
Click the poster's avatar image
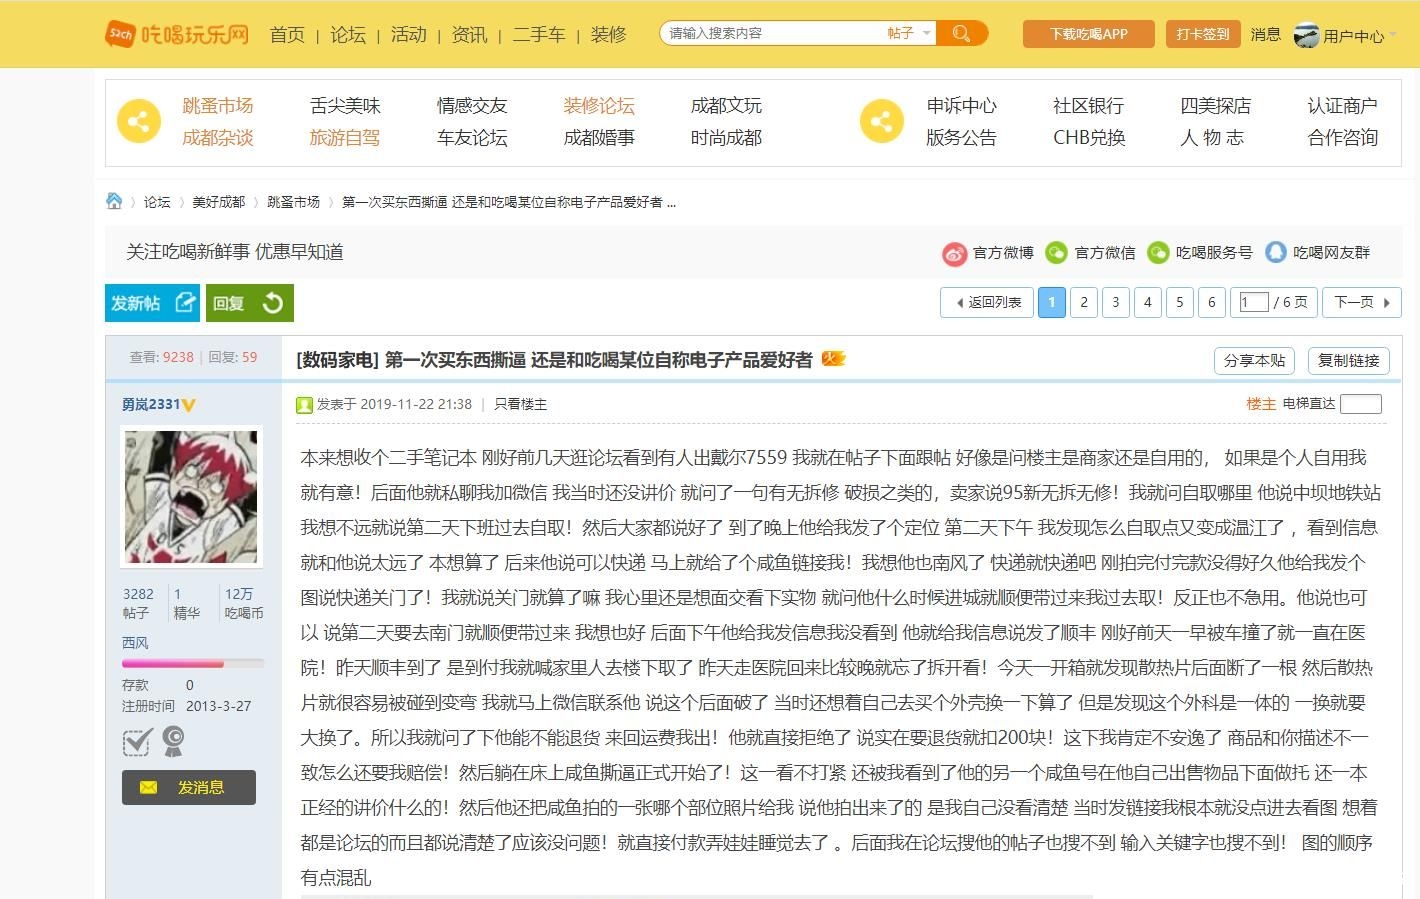190,497
